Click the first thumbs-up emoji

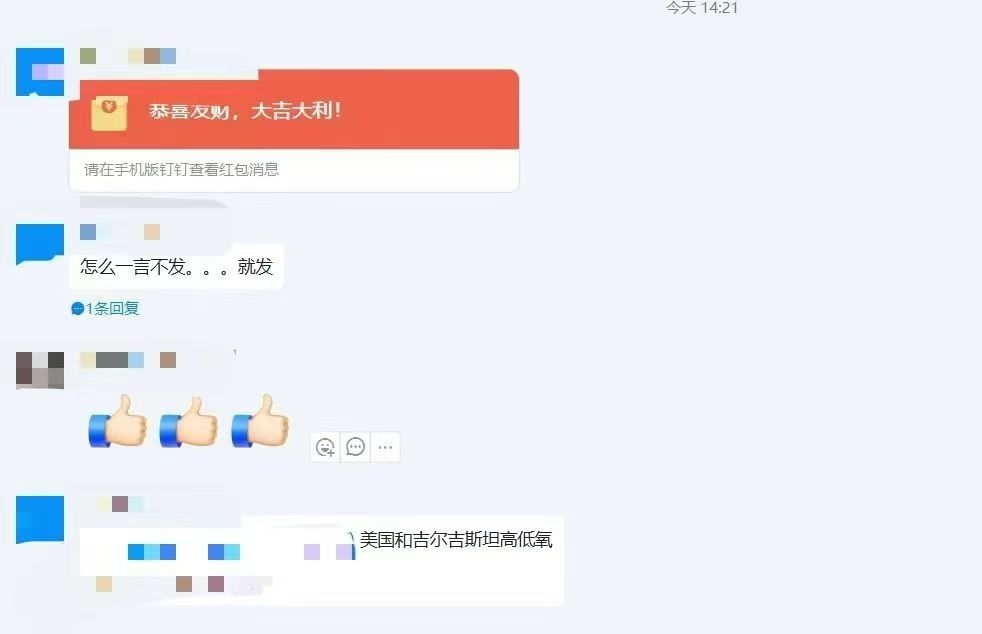tap(118, 421)
